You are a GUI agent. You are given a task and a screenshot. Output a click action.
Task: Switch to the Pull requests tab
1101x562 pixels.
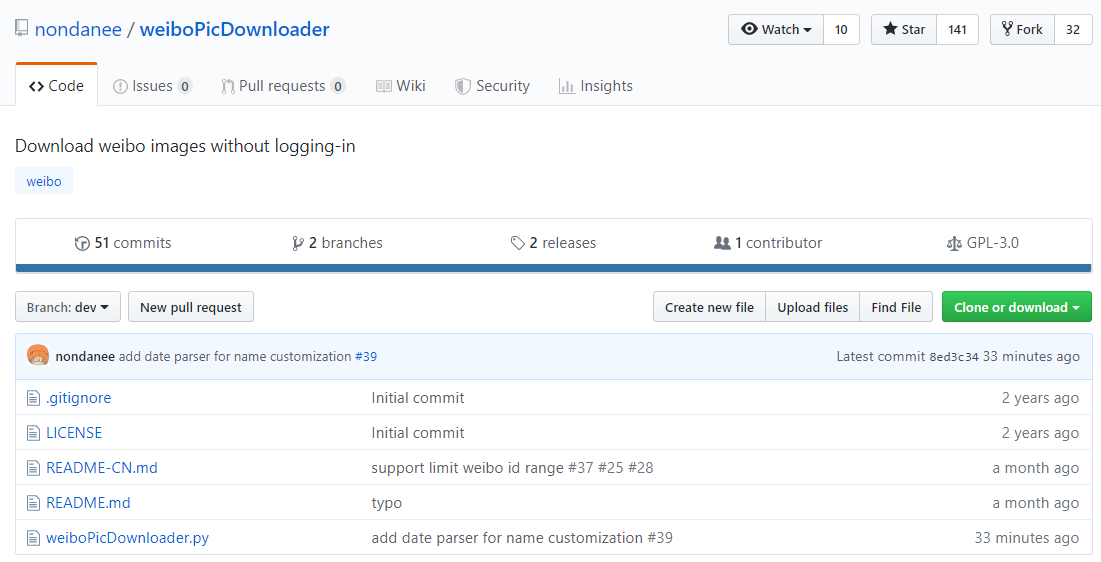pos(283,86)
